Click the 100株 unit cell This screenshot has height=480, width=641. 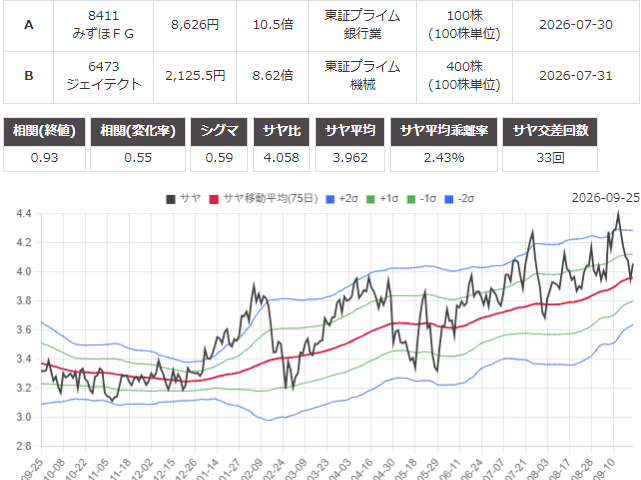click(464, 25)
